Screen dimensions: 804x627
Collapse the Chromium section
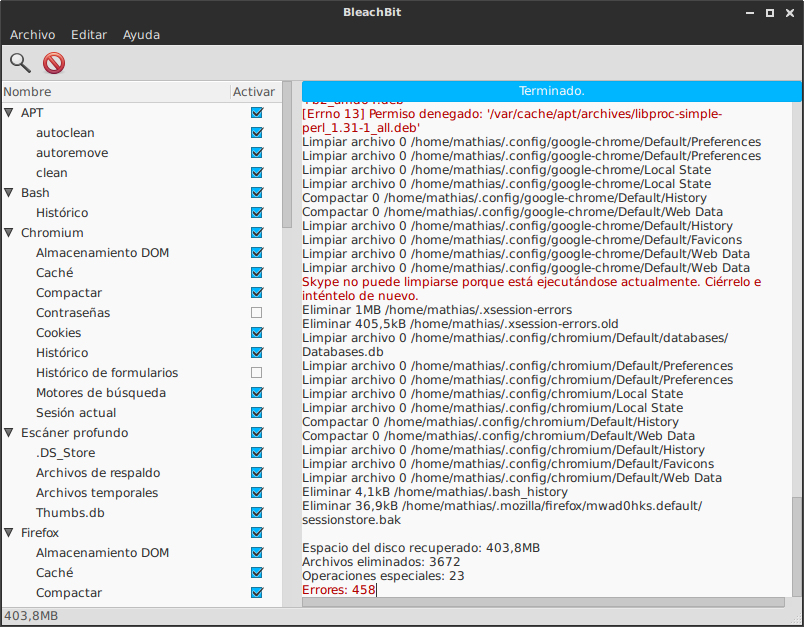(x=8, y=232)
